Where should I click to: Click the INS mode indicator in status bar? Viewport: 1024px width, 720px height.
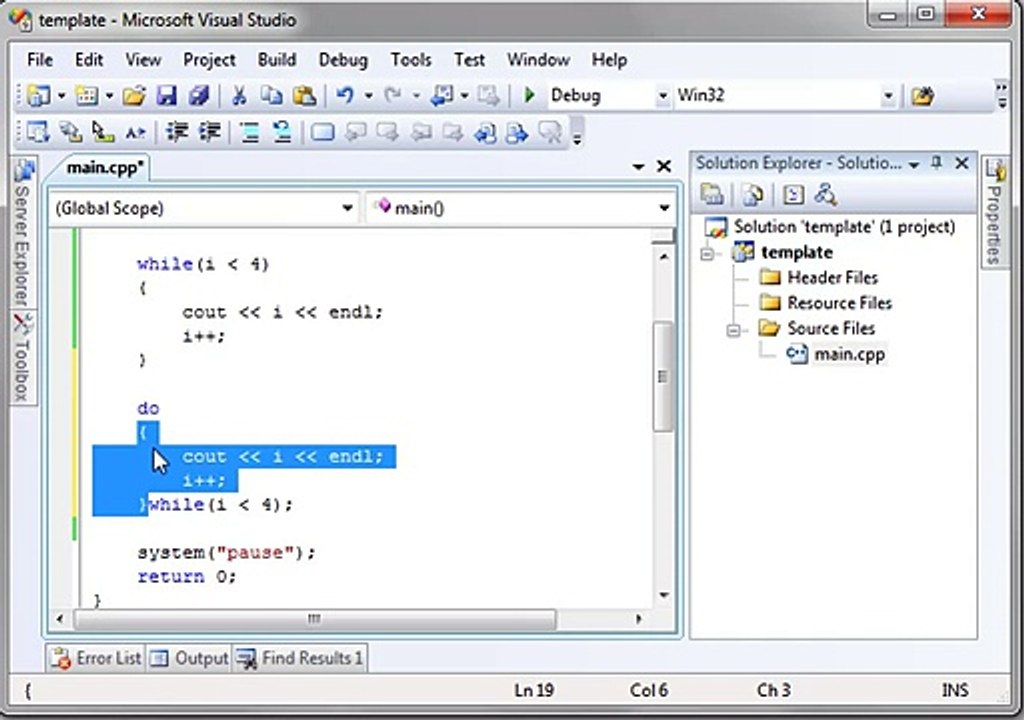click(x=955, y=691)
